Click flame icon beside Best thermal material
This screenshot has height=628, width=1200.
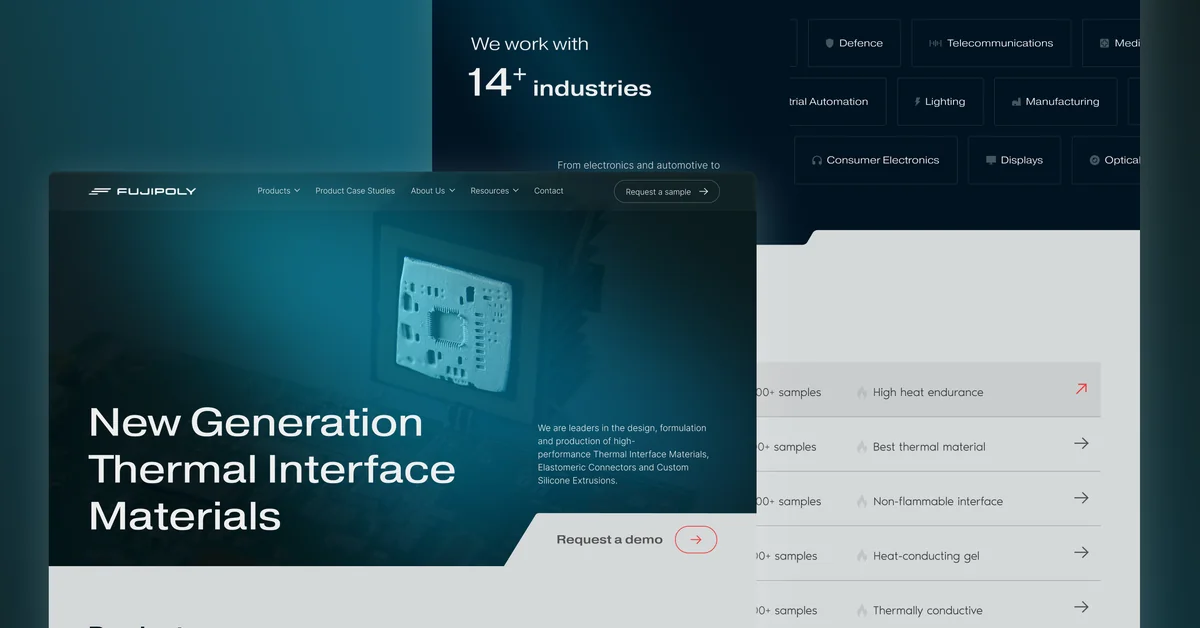[x=862, y=447]
